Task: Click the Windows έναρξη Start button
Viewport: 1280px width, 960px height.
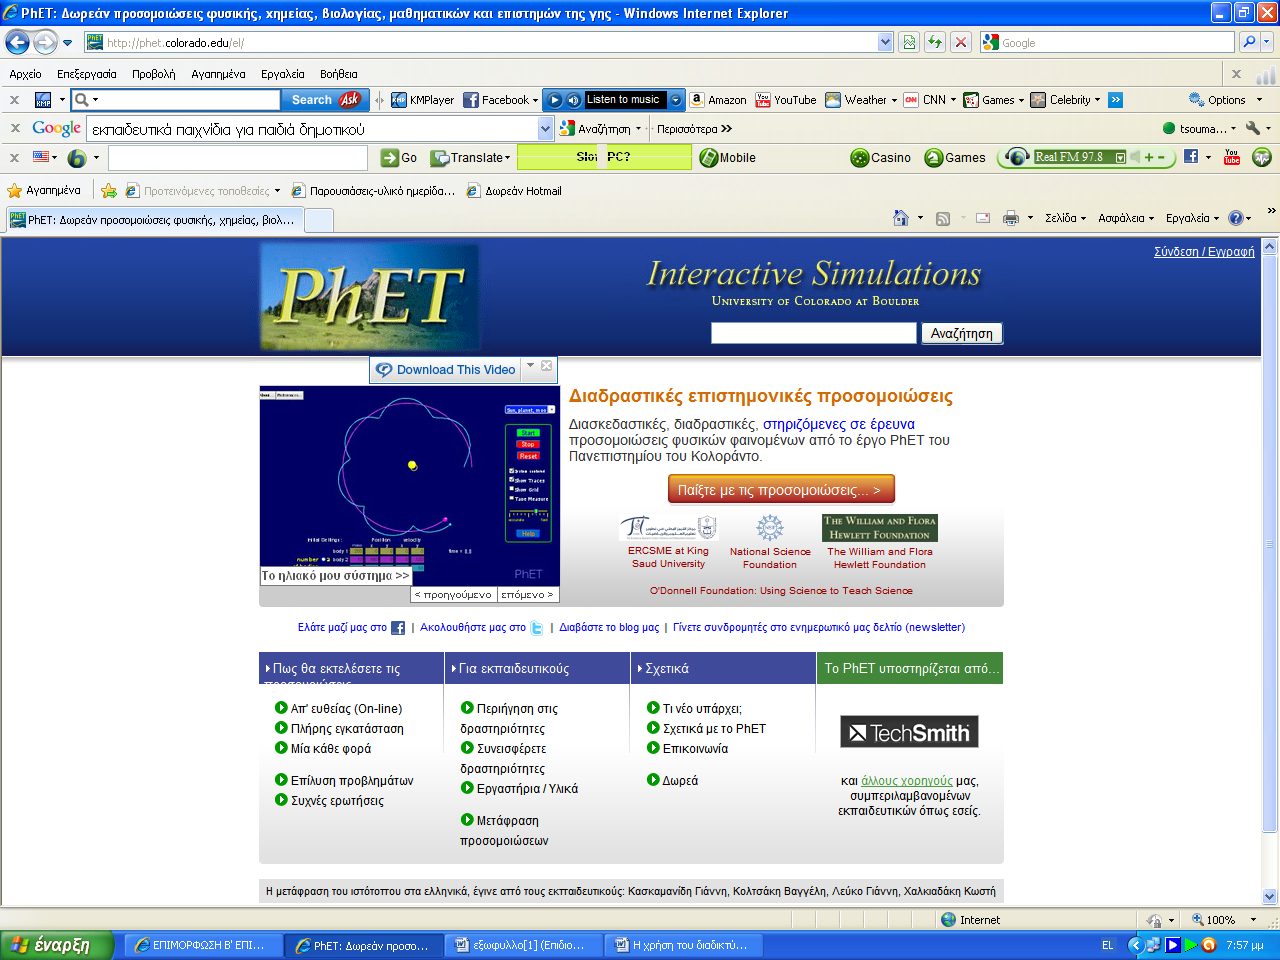Action: tap(57, 945)
